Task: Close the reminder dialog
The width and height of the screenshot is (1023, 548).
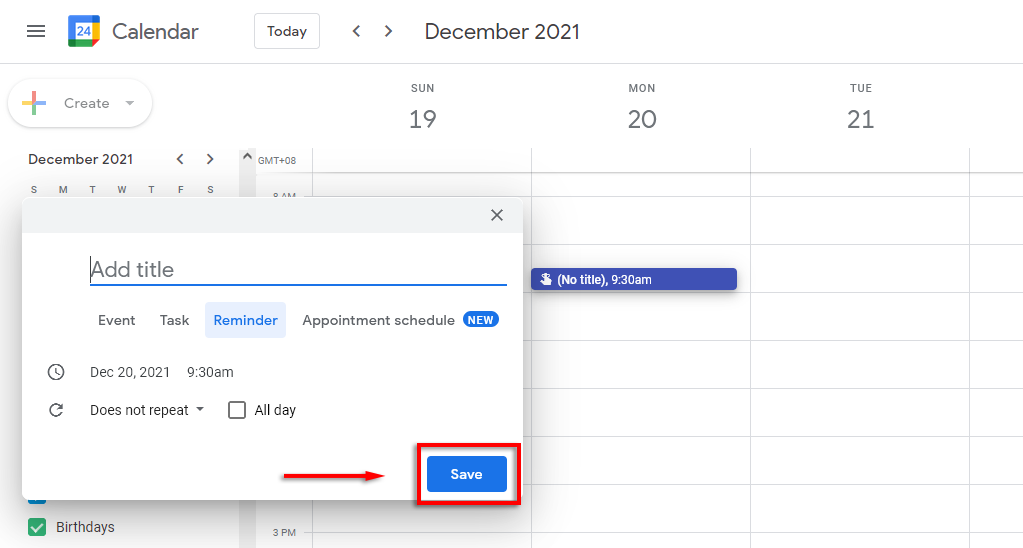Action: [x=497, y=215]
